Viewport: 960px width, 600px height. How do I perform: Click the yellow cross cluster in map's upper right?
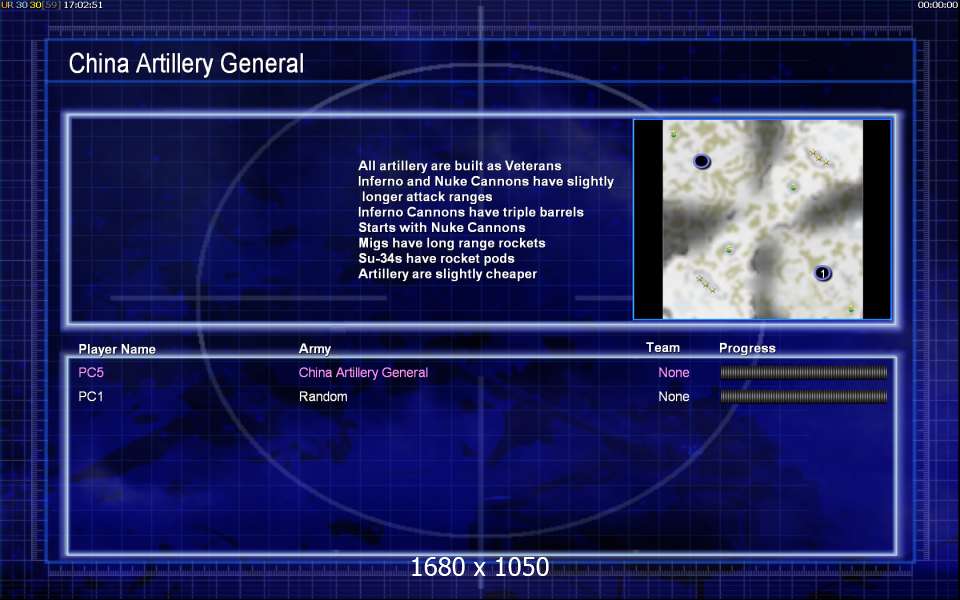[x=819, y=157]
